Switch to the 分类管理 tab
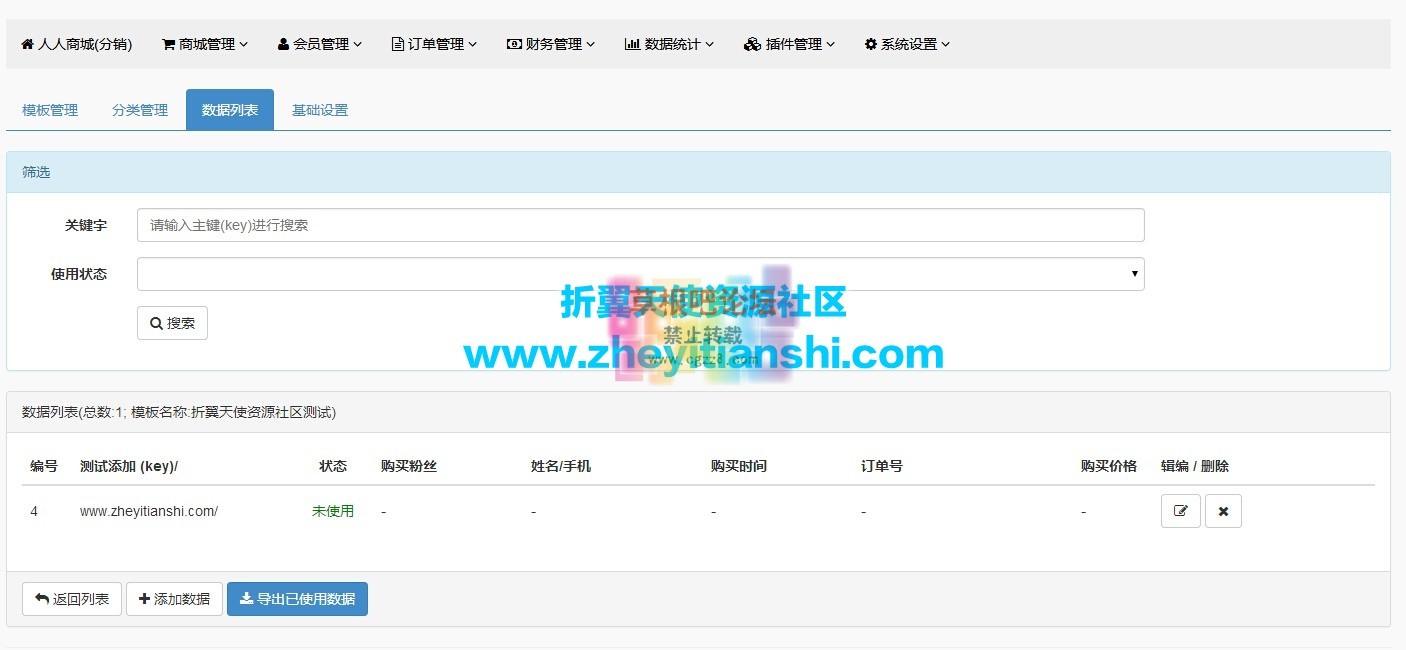The height and width of the screenshot is (650, 1406). [x=140, y=110]
